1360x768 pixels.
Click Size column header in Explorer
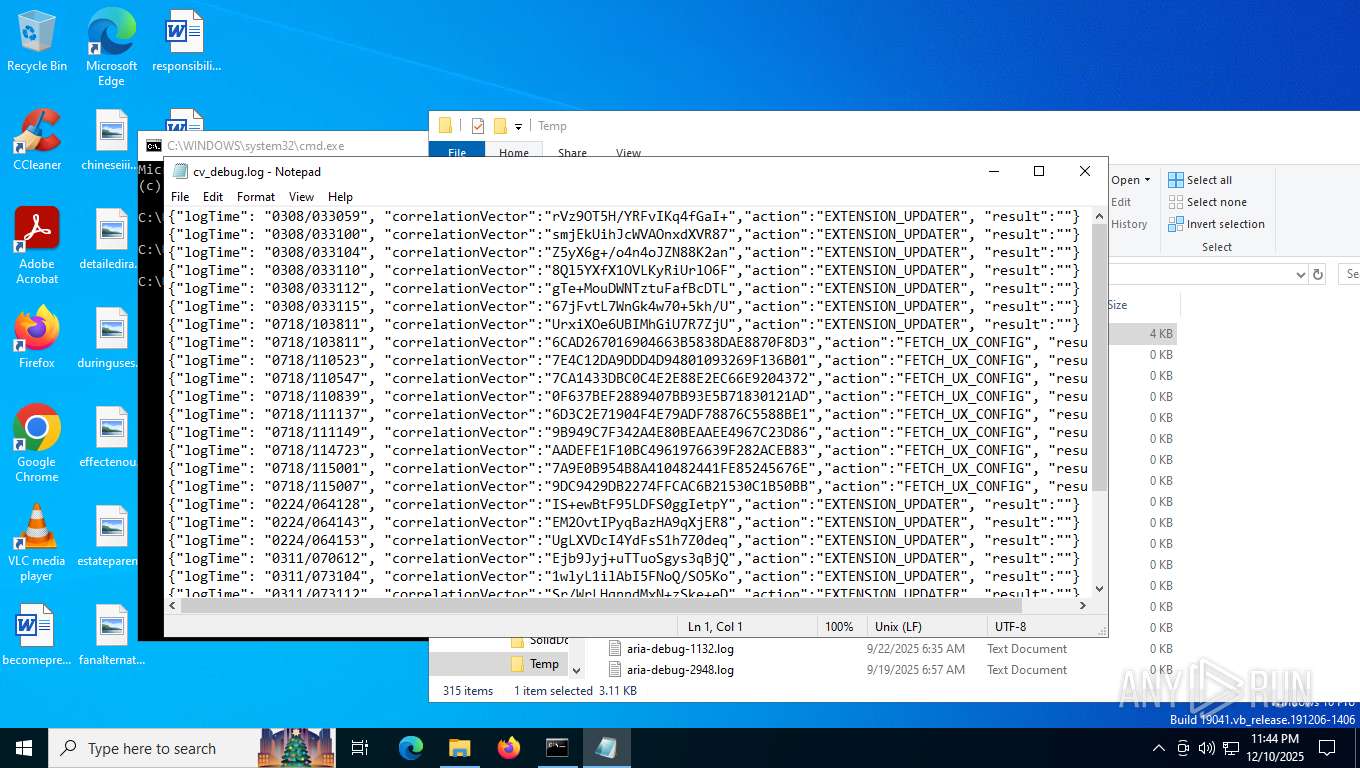pos(1118,305)
